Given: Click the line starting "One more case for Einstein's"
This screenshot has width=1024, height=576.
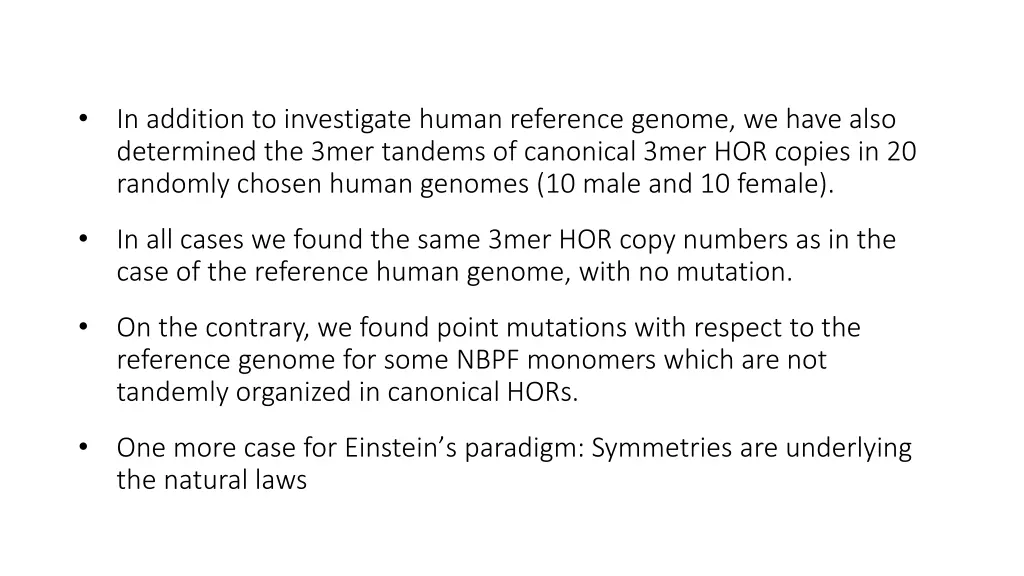Looking at the screenshot, I should pyautogui.click(x=514, y=448).
